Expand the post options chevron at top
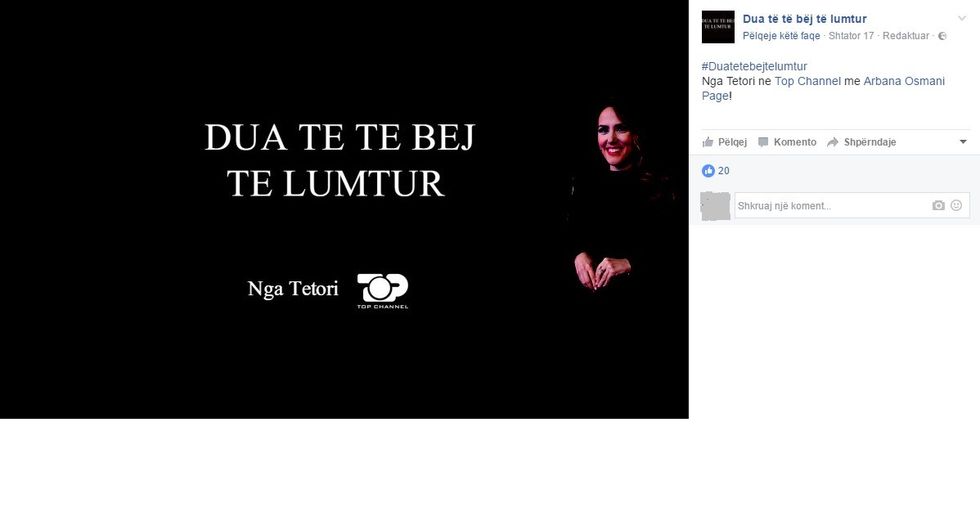Screen dimensions: 980x530 [962, 19]
